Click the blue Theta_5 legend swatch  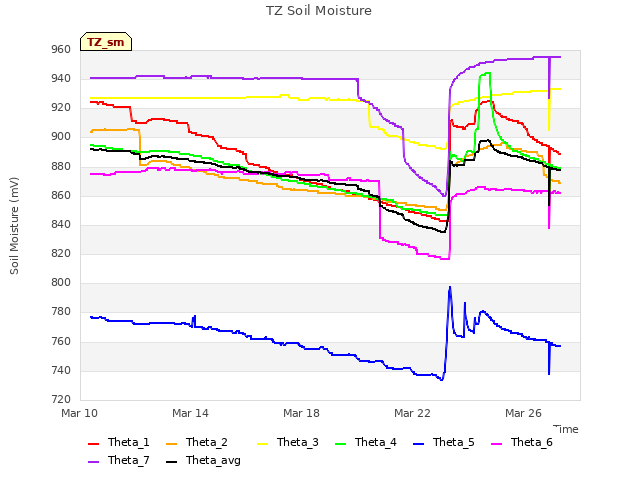[x=419, y=443]
